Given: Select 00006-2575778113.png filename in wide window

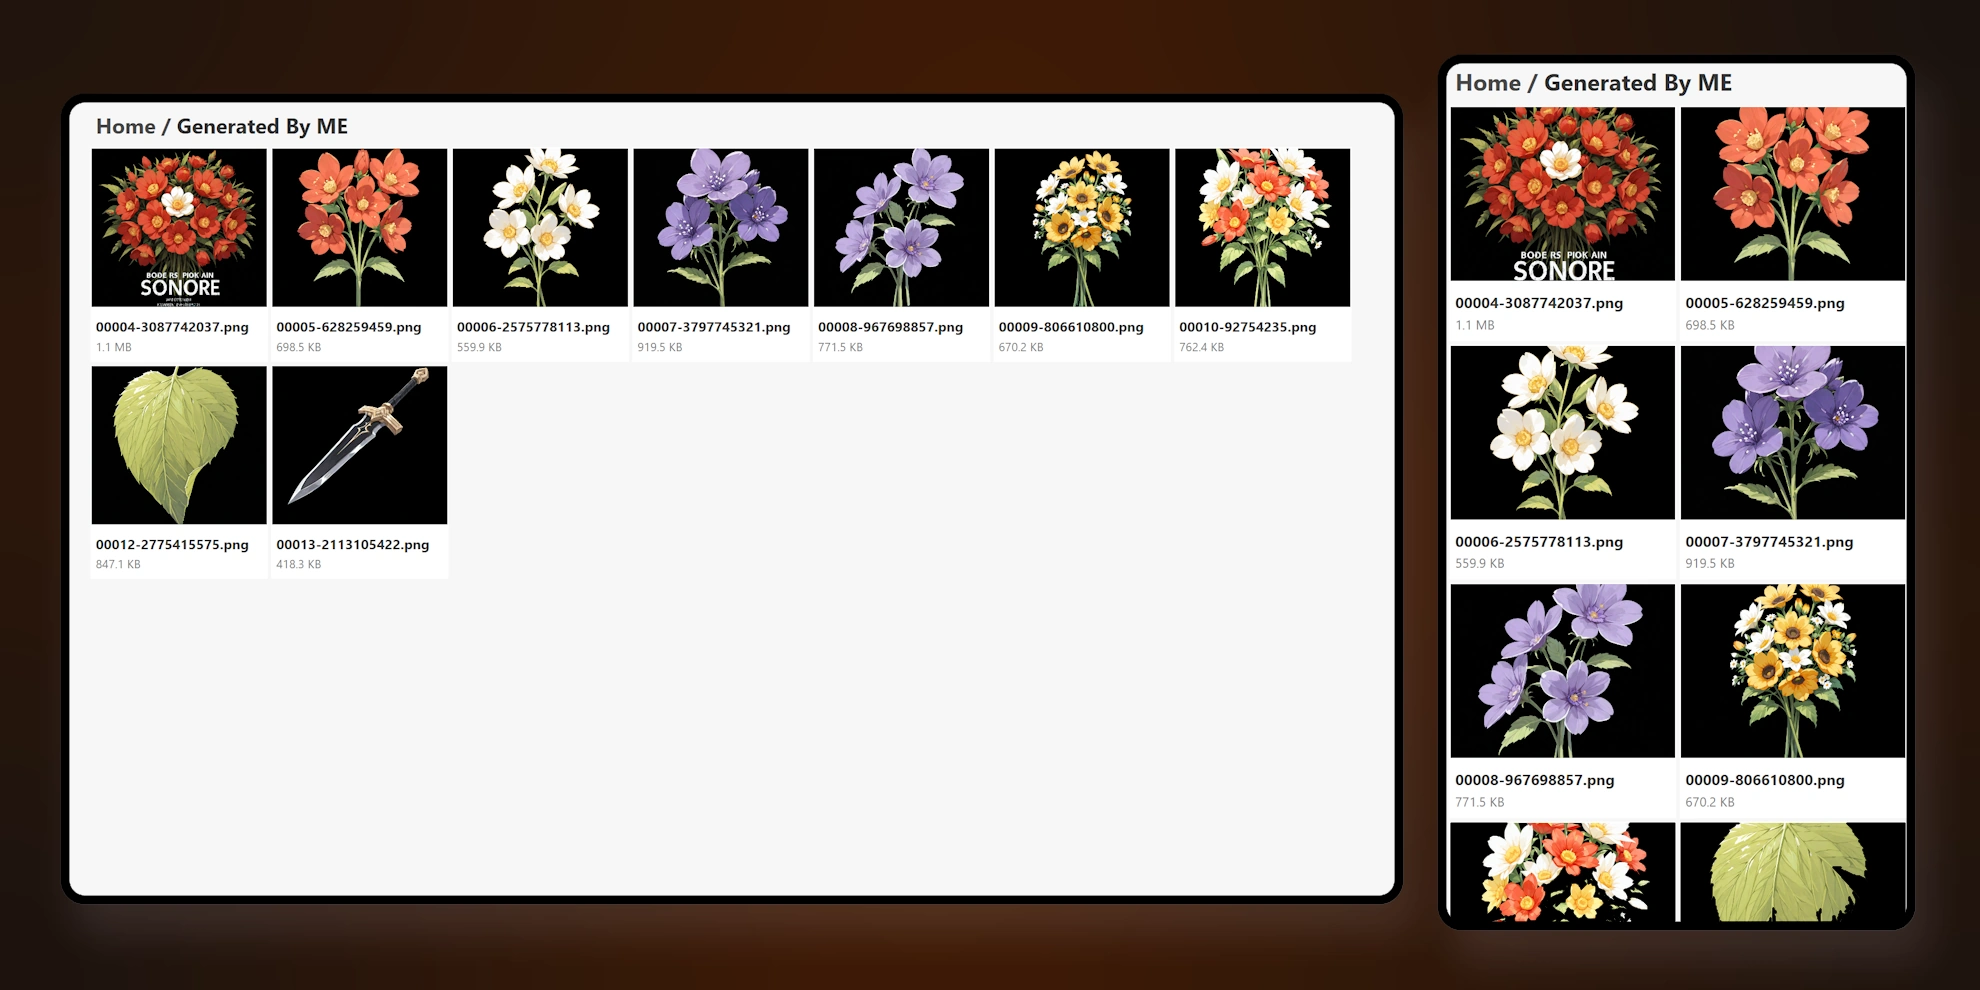Looking at the screenshot, I should click(x=533, y=327).
